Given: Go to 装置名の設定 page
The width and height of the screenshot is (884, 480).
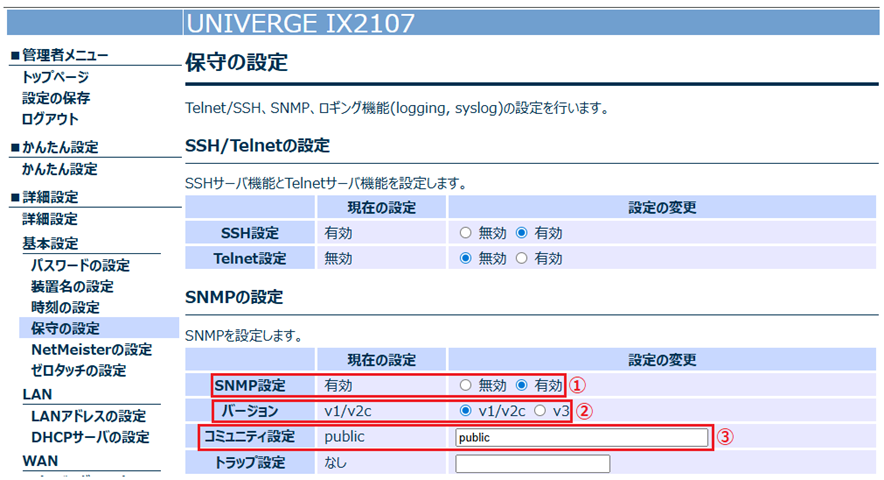Looking at the screenshot, I should pyautogui.click(x=72, y=286).
